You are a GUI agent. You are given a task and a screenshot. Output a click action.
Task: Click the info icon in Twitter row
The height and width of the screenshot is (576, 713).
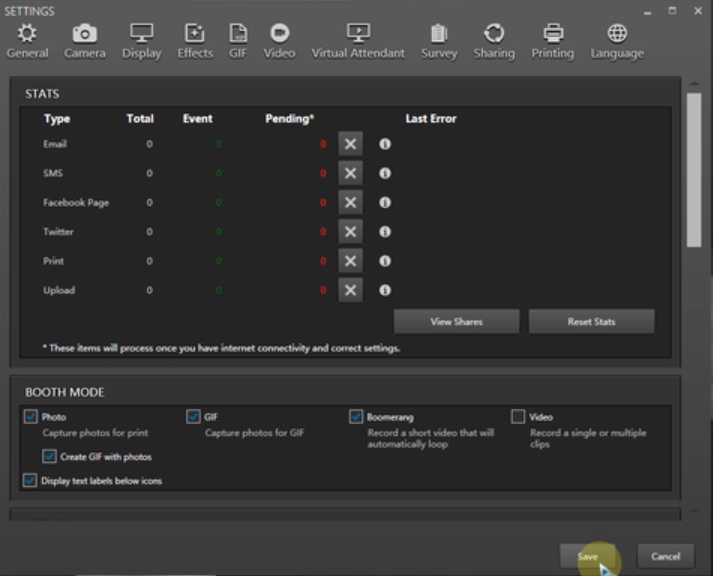pyautogui.click(x=385, y=232)
